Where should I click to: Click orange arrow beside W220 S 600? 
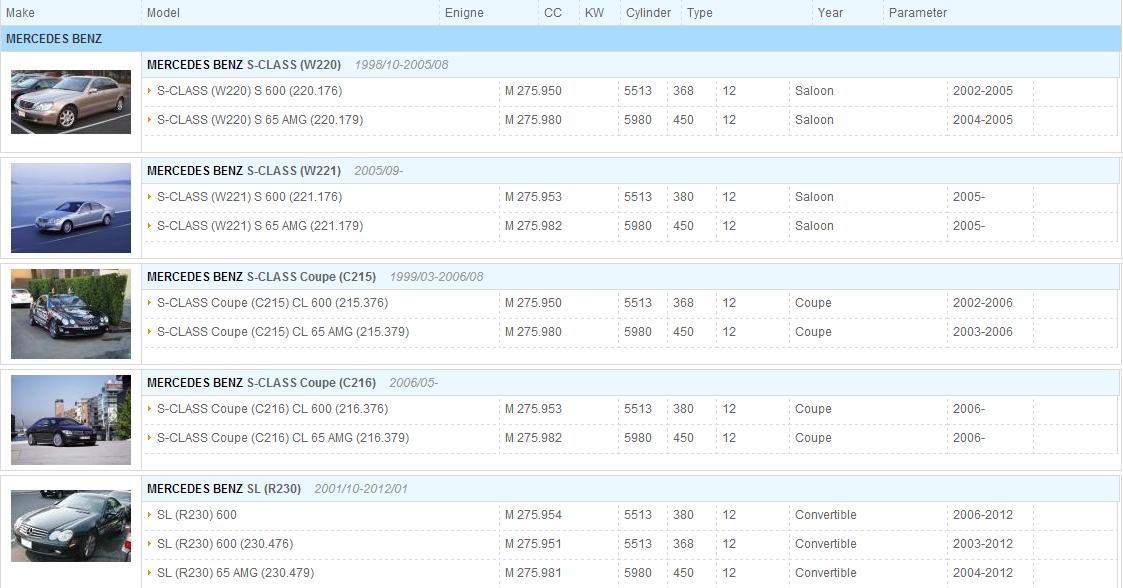(149, 91)
